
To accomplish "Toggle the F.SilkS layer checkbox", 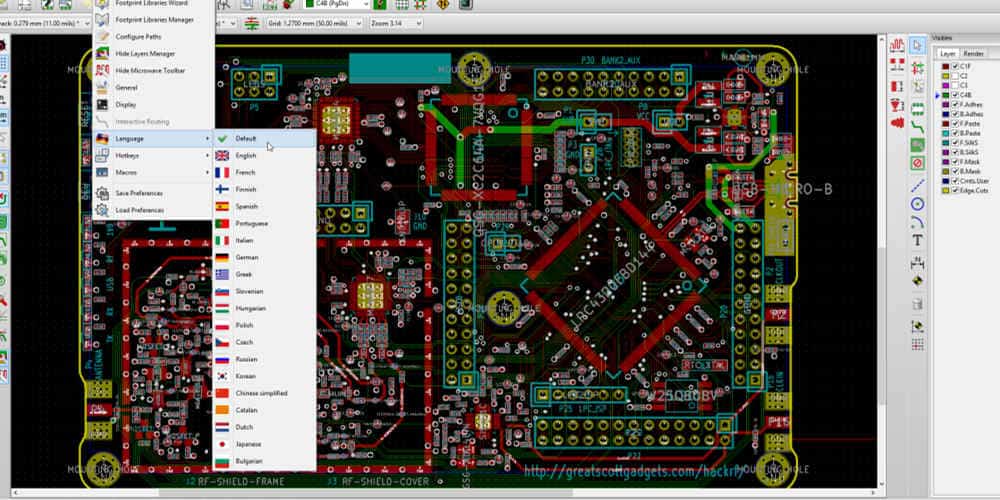I will click(x=955, y=143).
